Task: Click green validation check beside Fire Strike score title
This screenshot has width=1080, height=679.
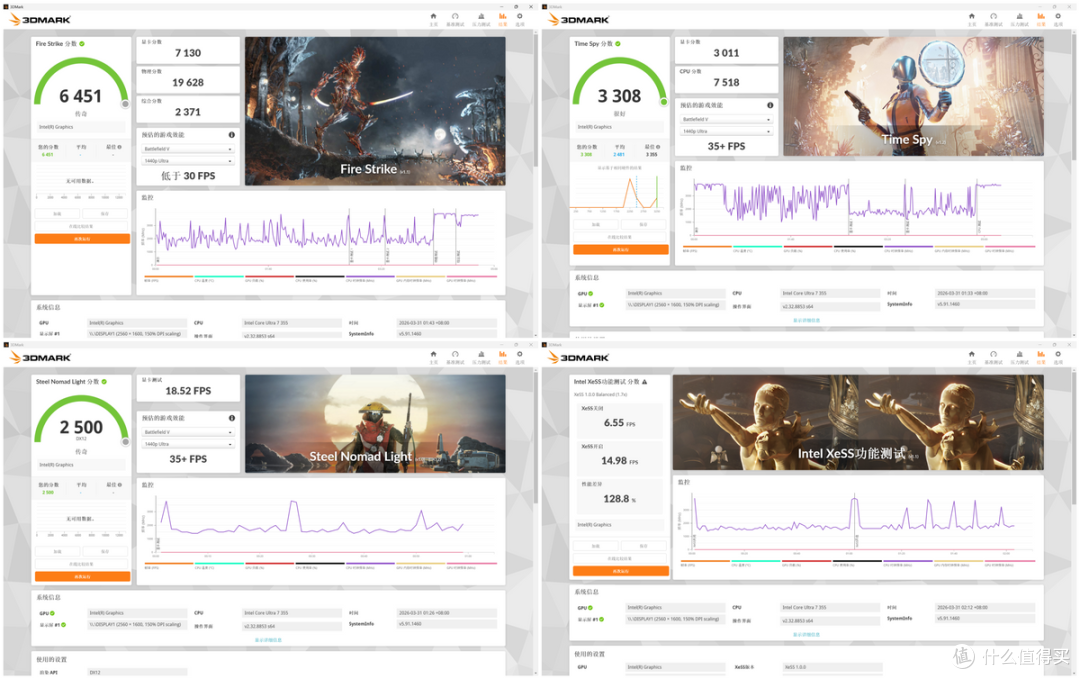Action: [x=82, y=43]
